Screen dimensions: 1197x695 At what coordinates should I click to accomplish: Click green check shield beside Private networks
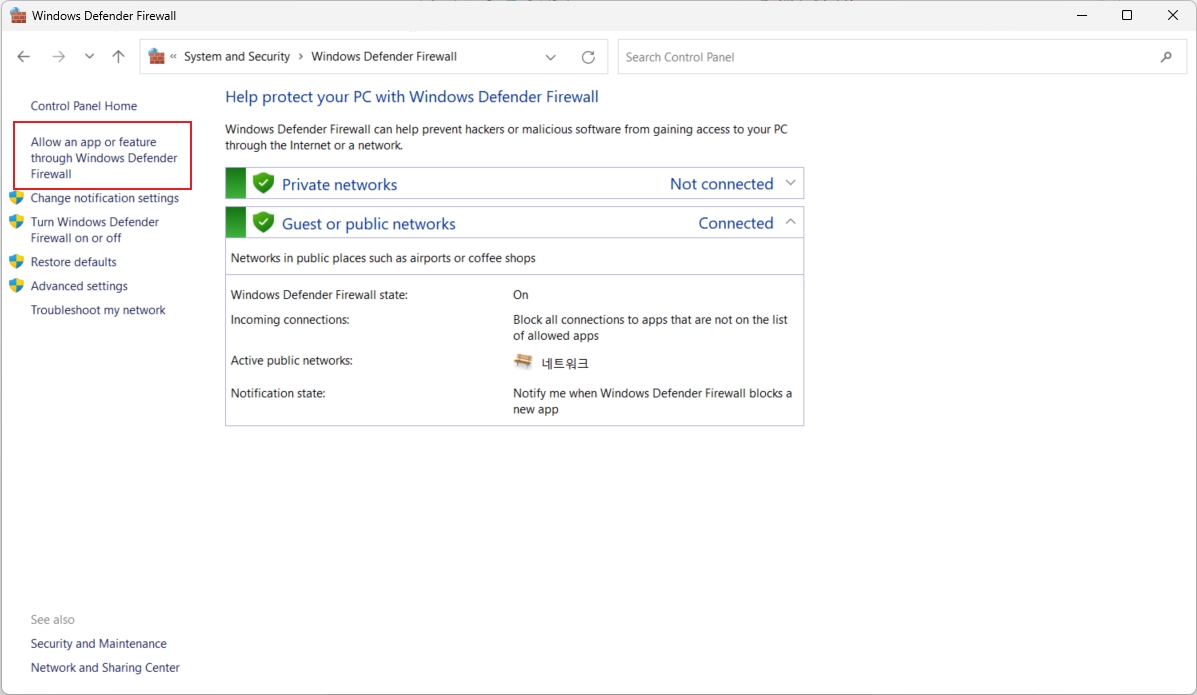(x=263, y=183)
